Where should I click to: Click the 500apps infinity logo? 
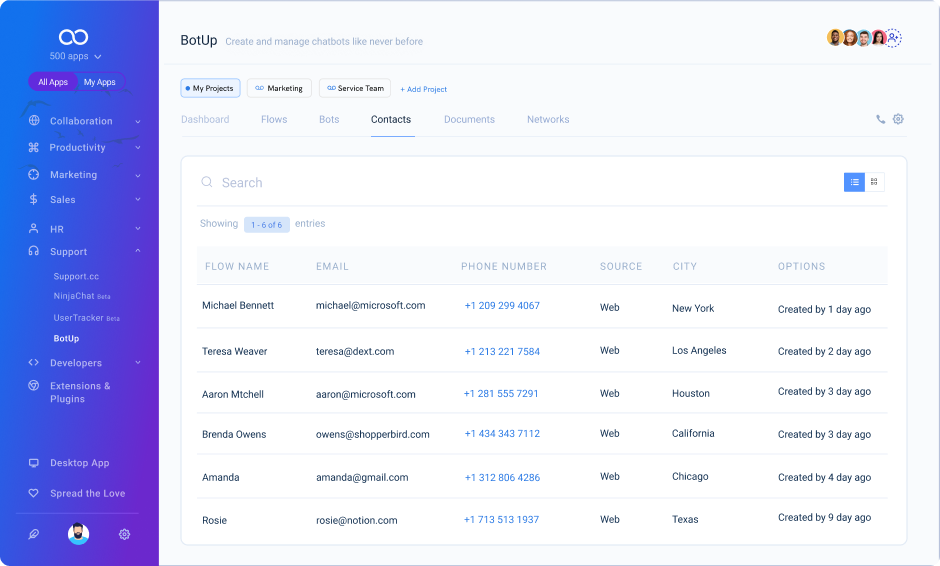pos(74,37)
